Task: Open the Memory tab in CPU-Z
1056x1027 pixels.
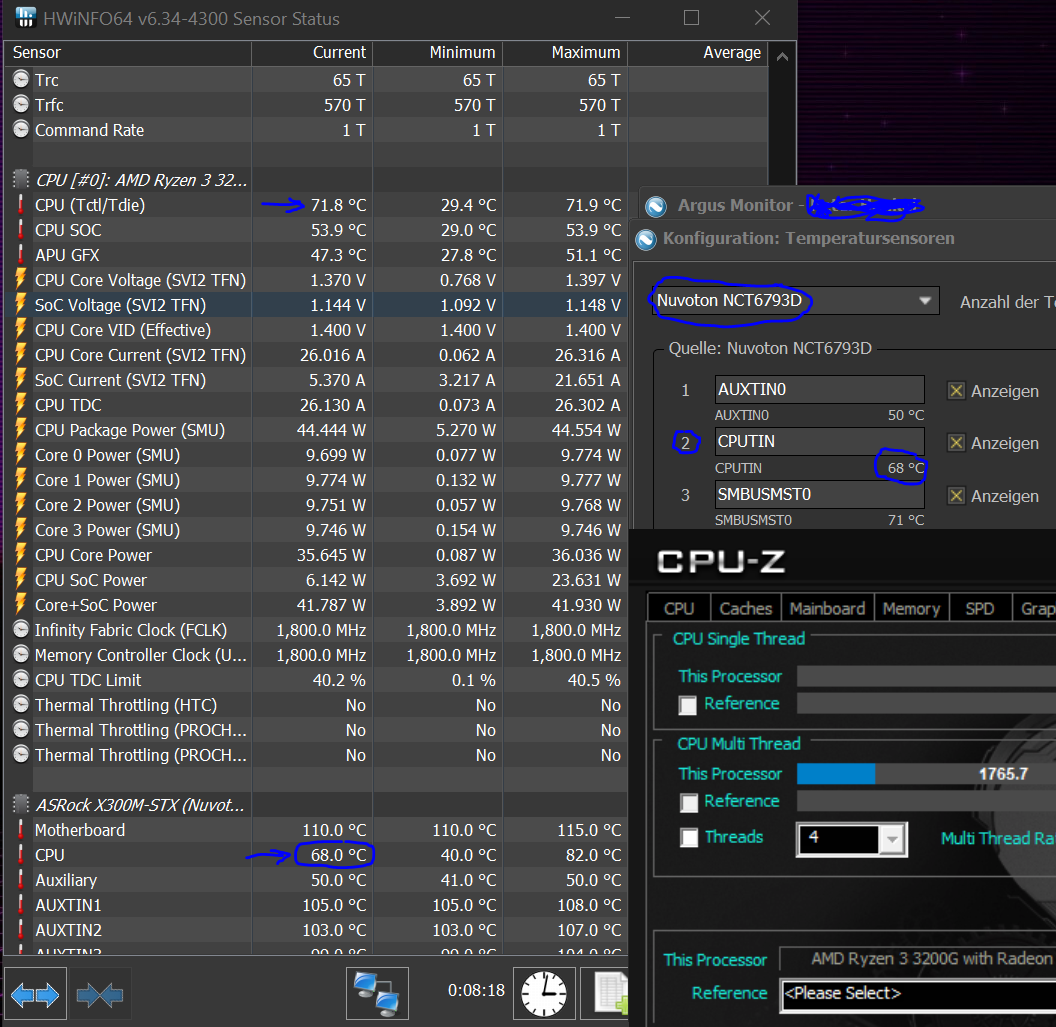Action: click(911, 608)
